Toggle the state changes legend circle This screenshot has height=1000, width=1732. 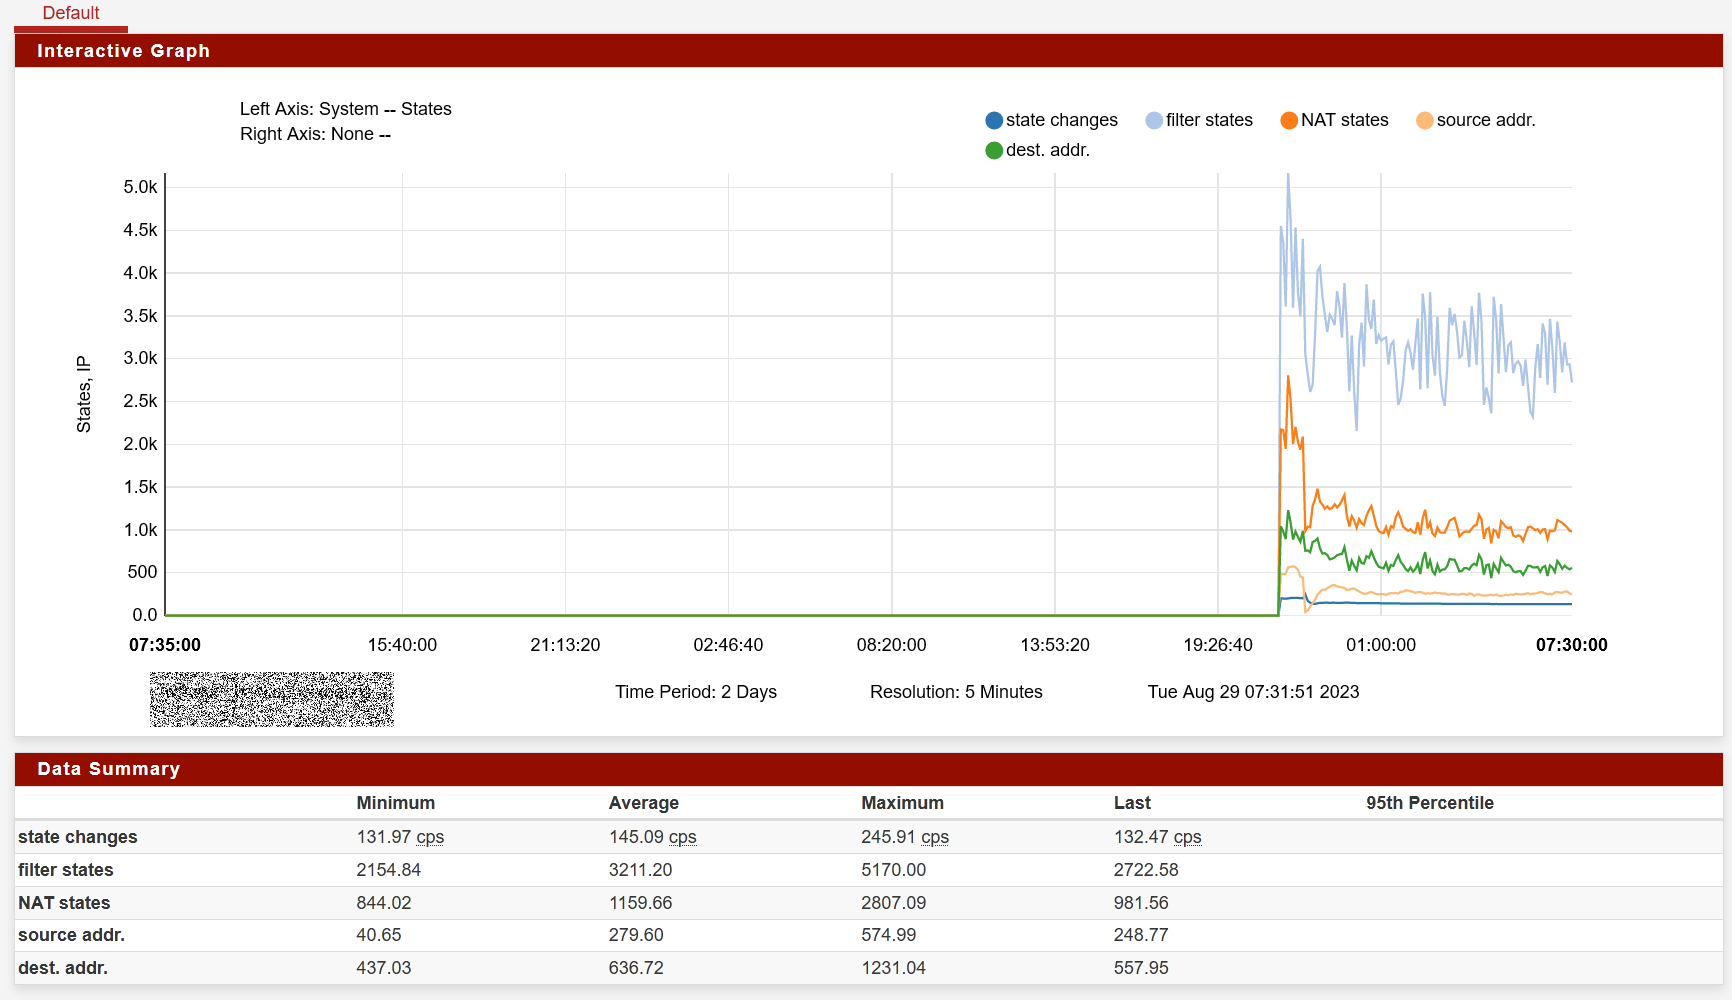[x=994, y=120]
